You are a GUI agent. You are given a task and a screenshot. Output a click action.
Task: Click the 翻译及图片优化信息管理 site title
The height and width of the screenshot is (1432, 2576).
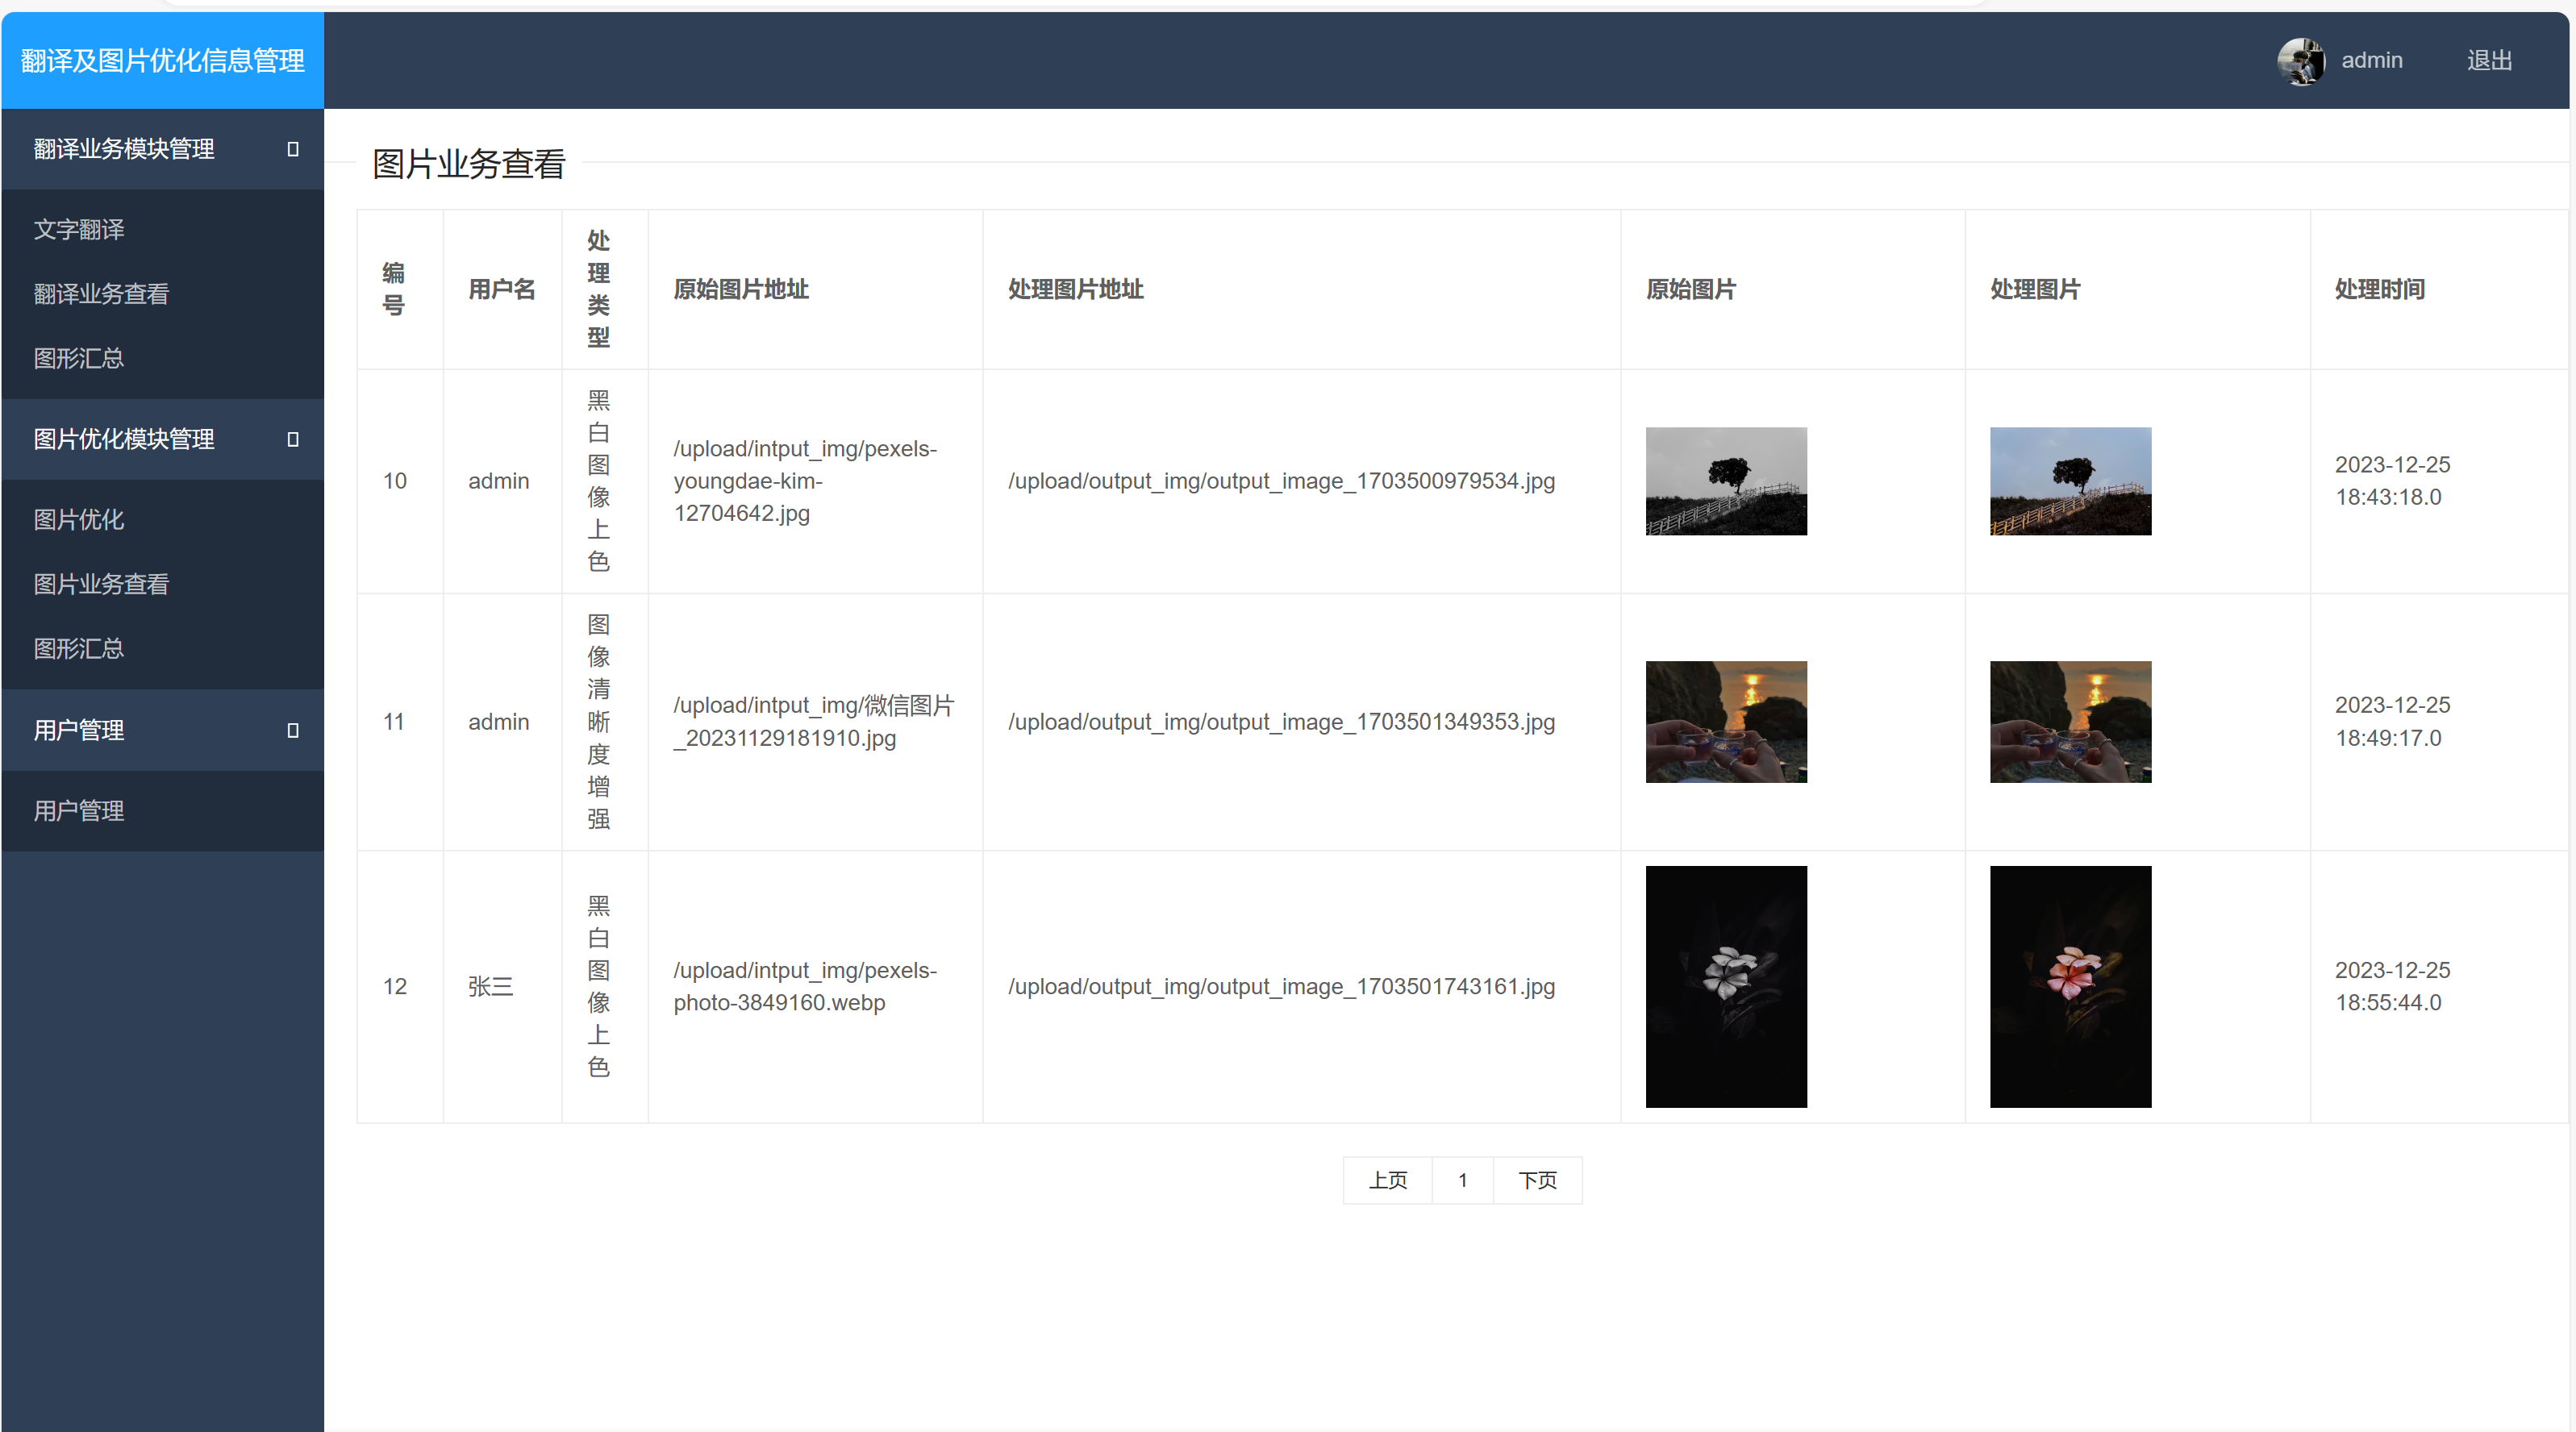pyautogui.click(x=162, y=61)
